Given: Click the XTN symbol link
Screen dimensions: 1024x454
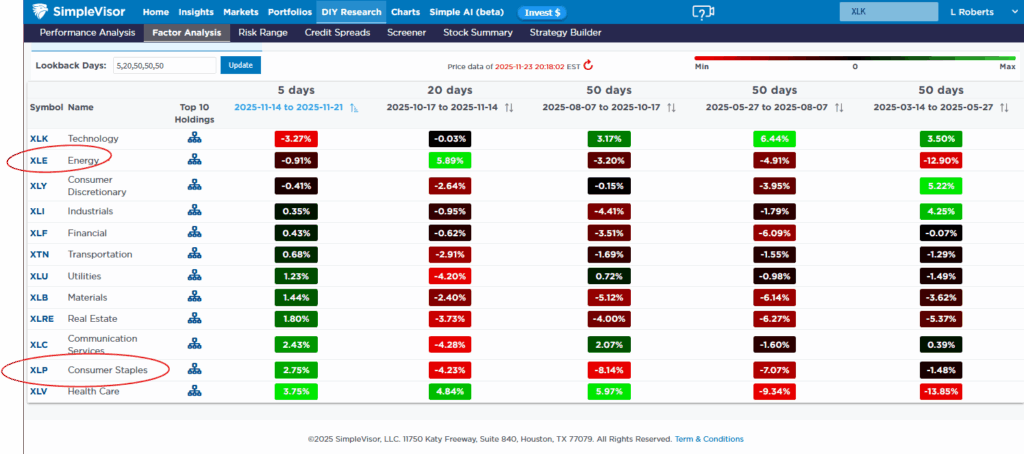Looking at the screenshot, I should (39, 254).
